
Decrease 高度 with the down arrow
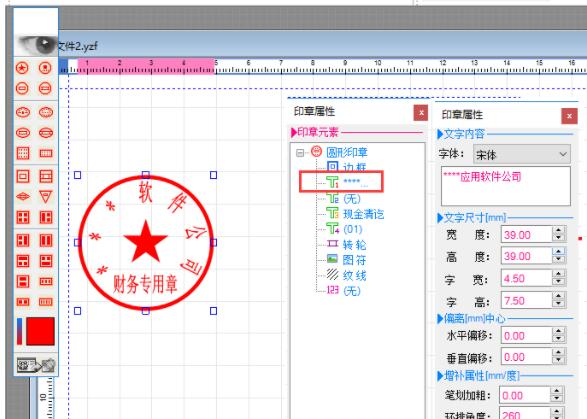[x=559, y=260]
